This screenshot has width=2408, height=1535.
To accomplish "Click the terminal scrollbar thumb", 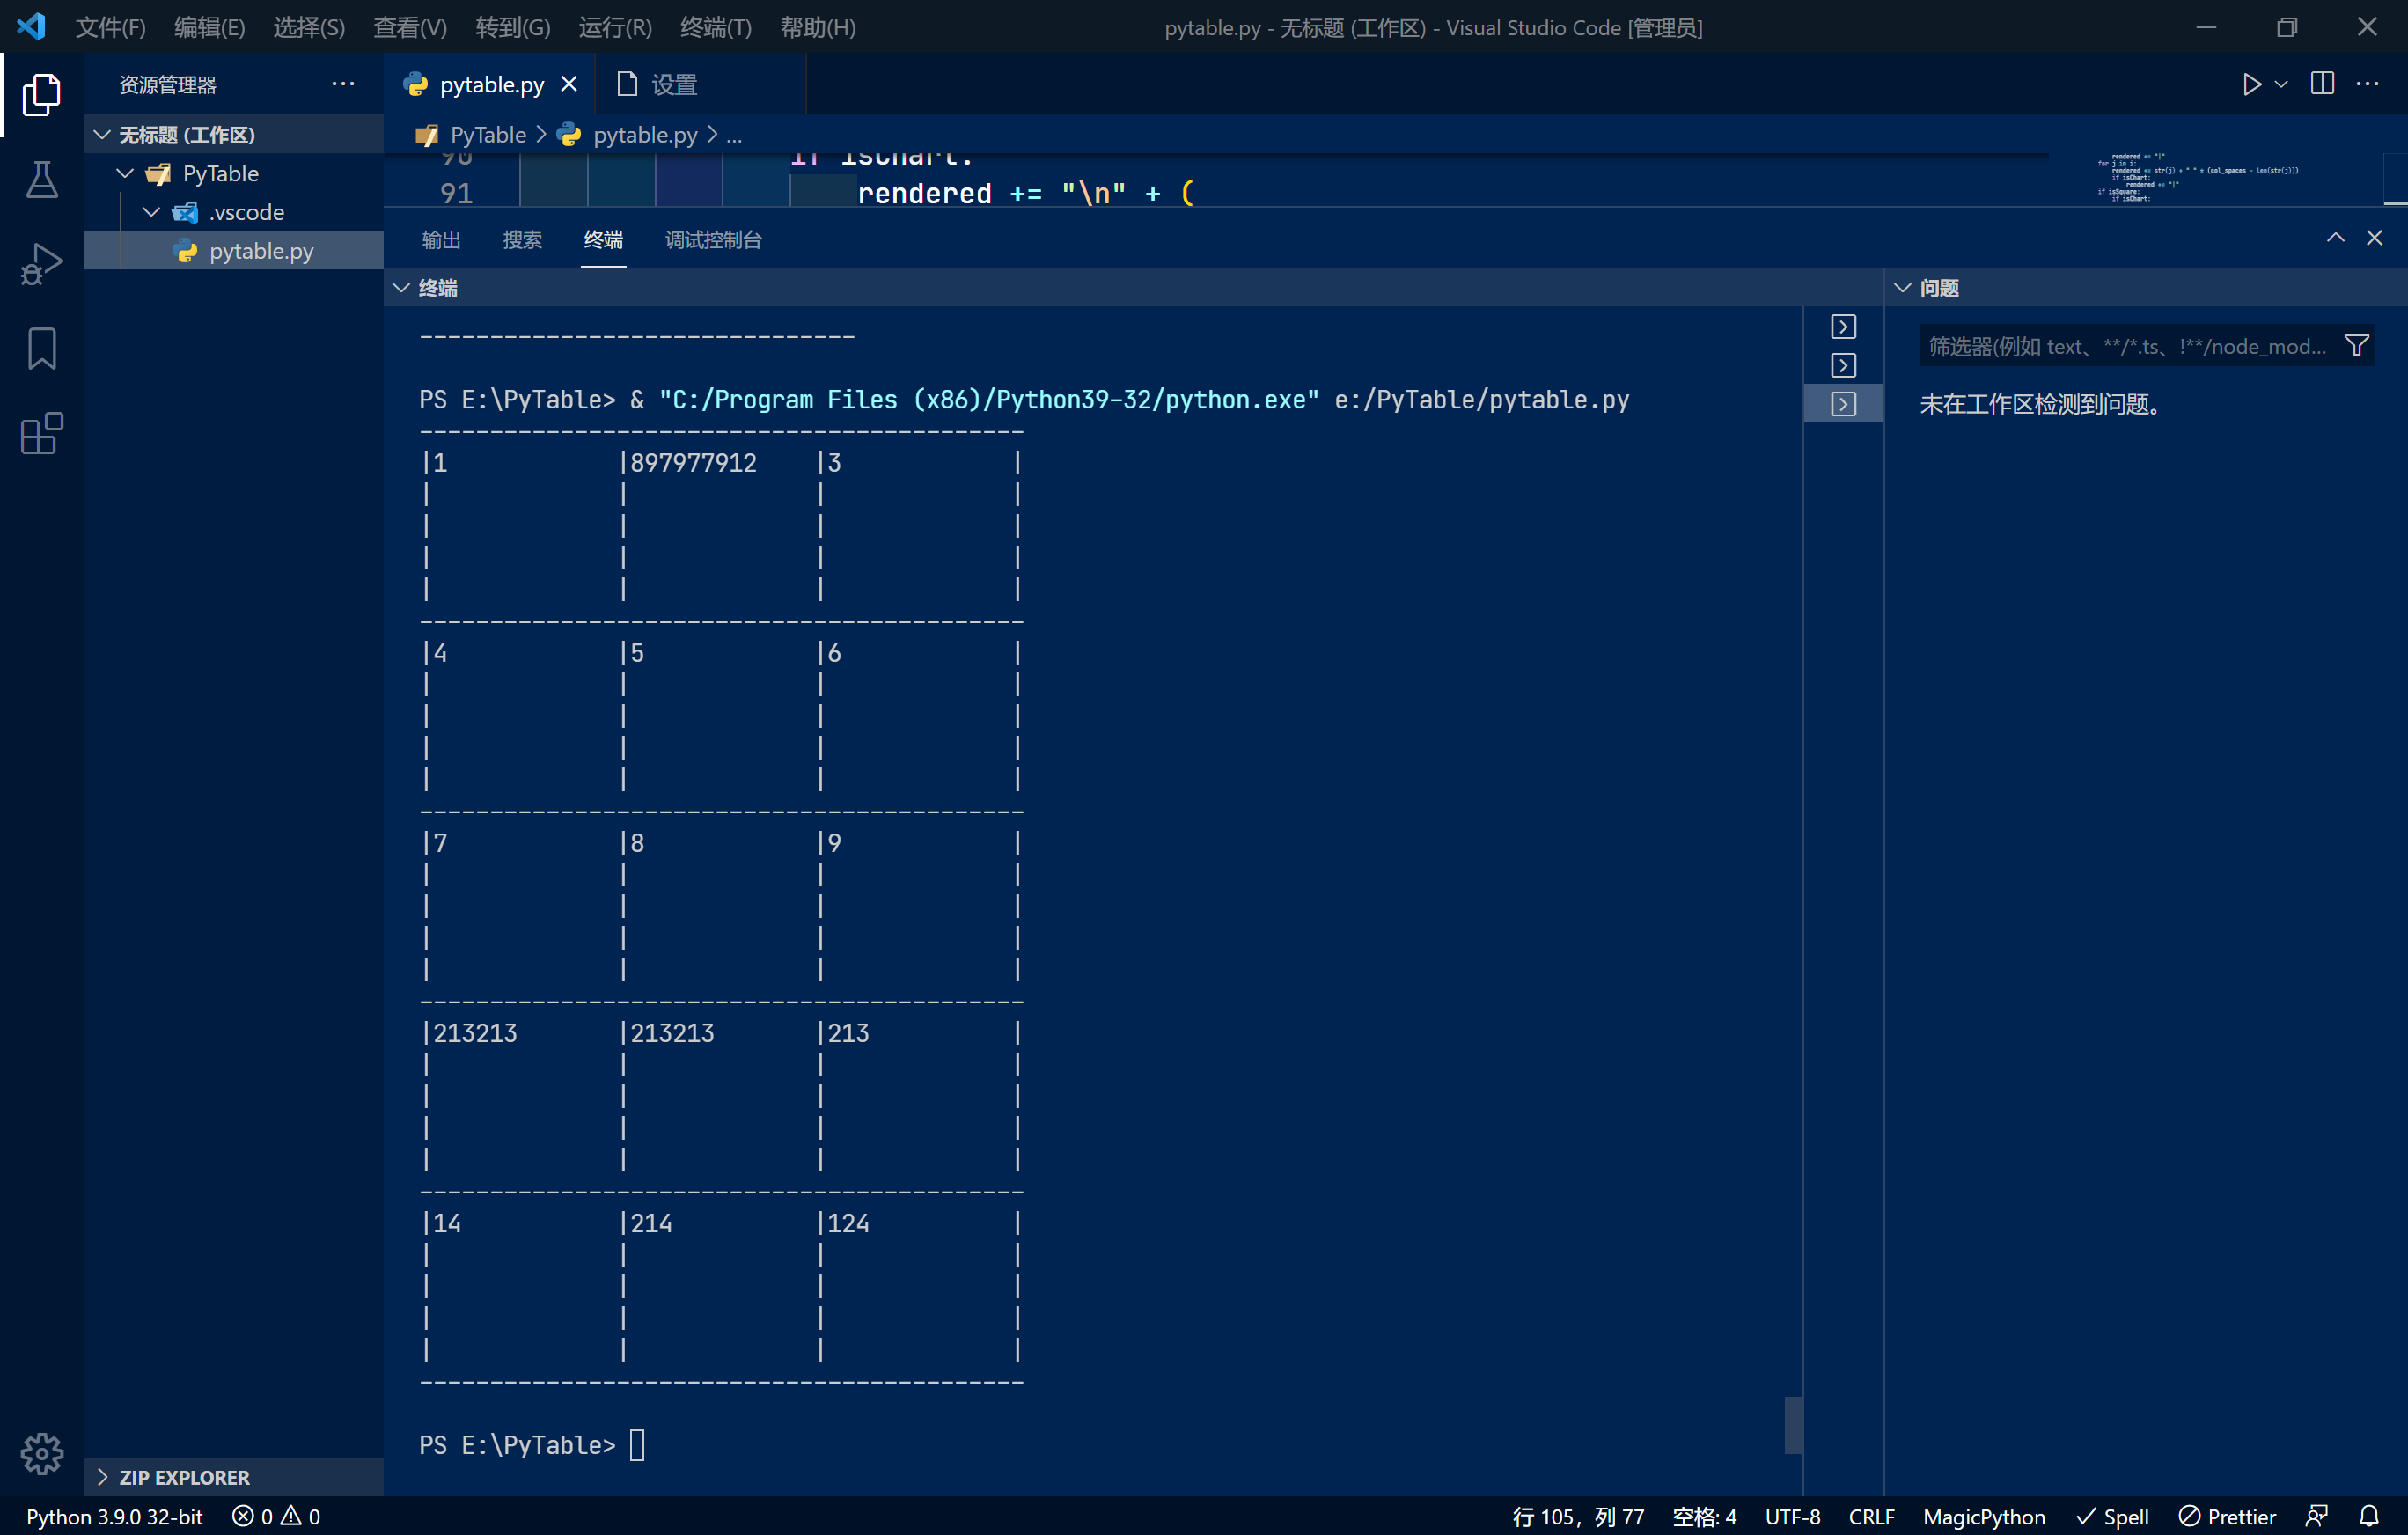I will [x=1793, y=1425].
